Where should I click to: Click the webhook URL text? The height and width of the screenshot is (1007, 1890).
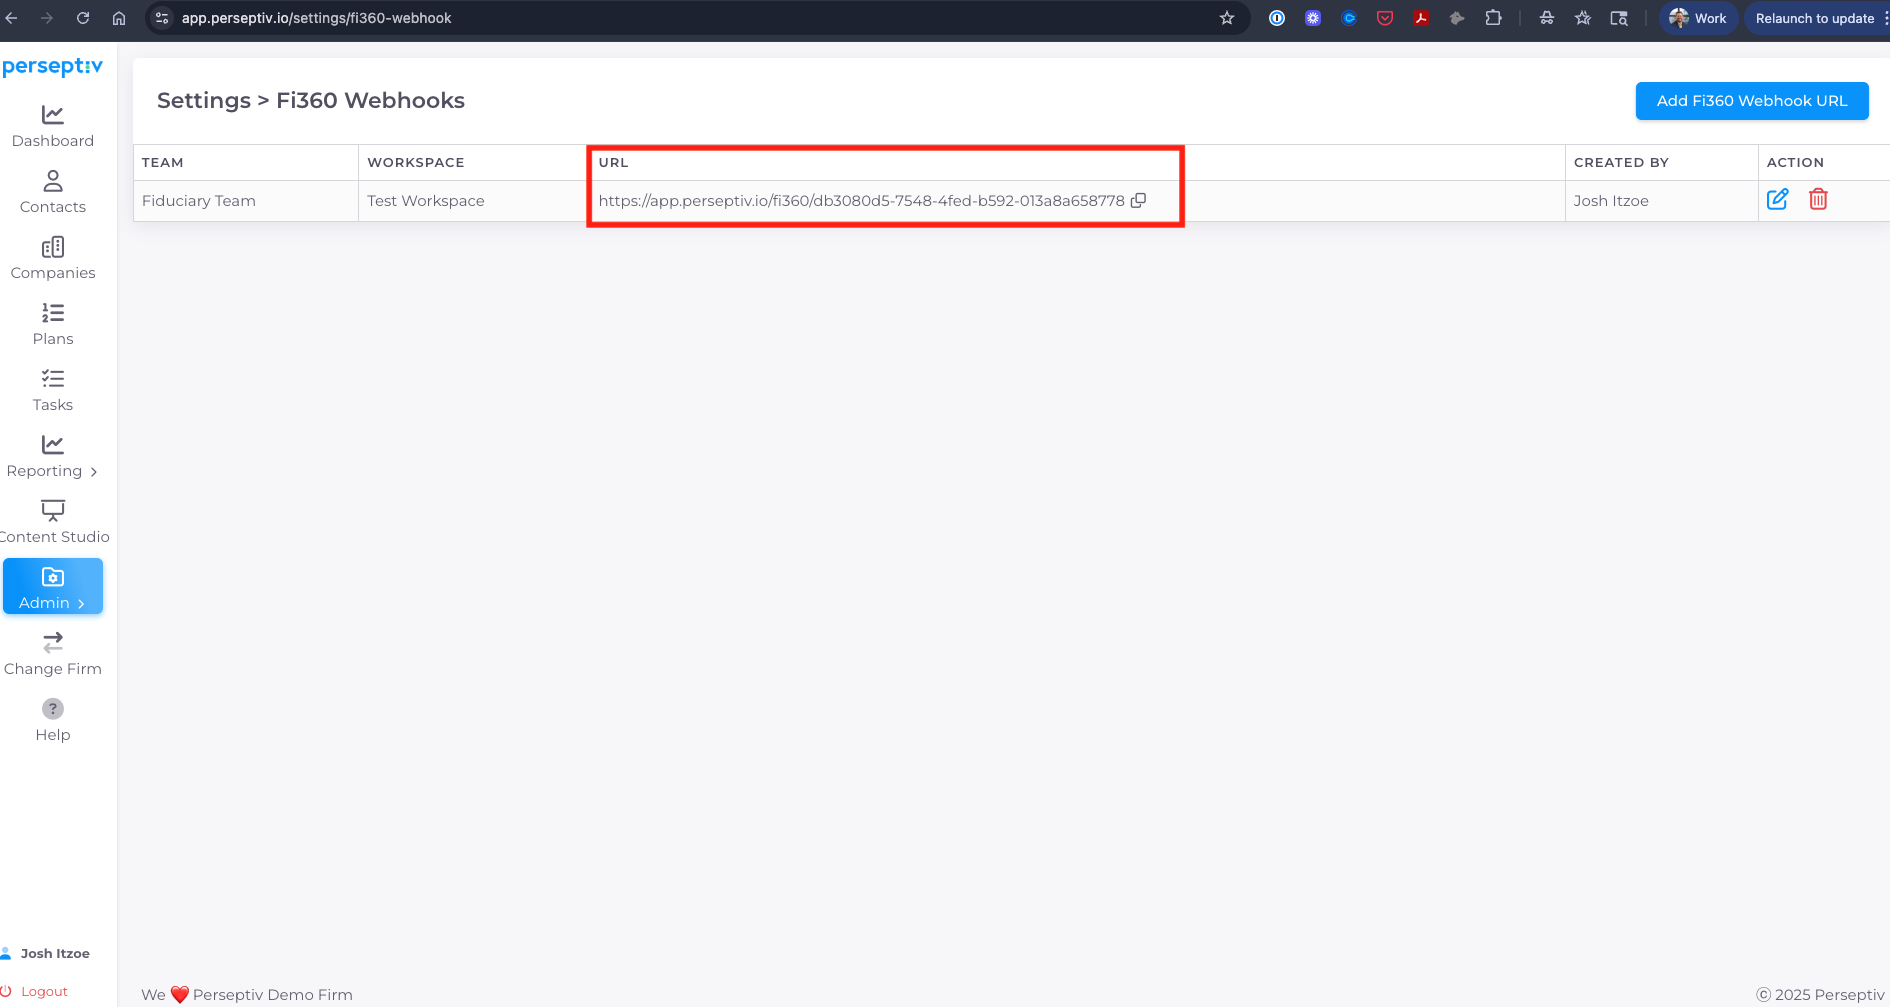click(862, 201)
